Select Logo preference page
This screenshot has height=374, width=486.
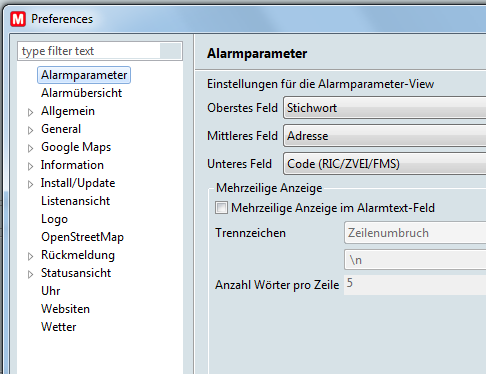tap(55, 219)
